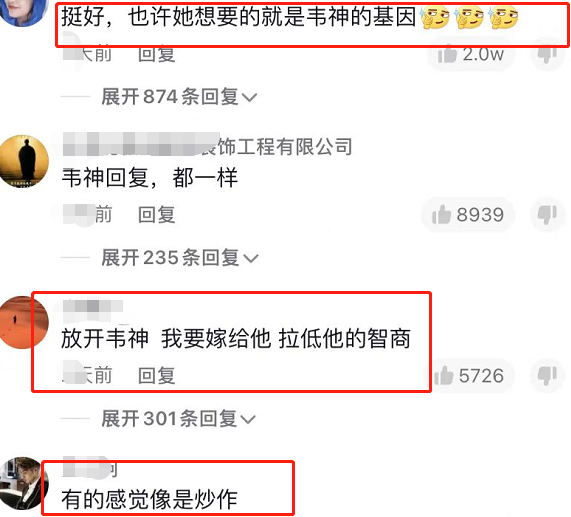Open the silhouette sunset avatar profile
This screenshot has height=517, width=571.
tap(24, 161)
